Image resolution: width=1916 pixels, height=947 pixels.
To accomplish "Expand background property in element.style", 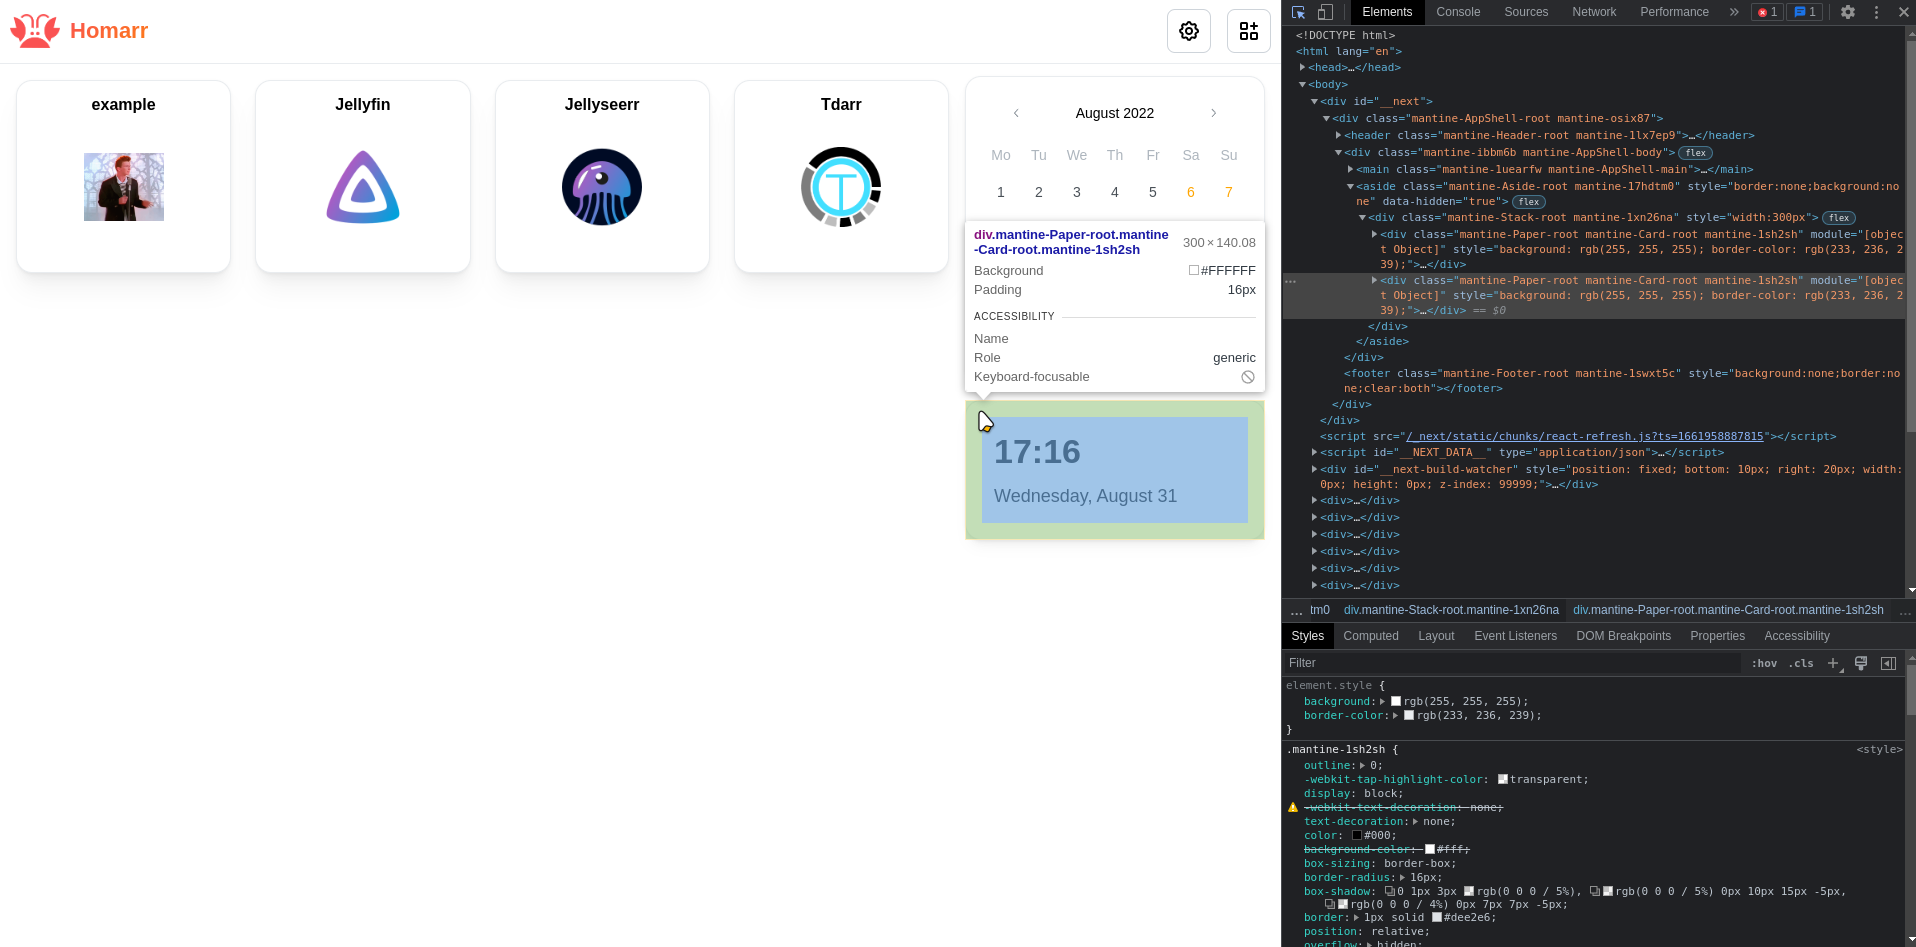I will 1382,701.
